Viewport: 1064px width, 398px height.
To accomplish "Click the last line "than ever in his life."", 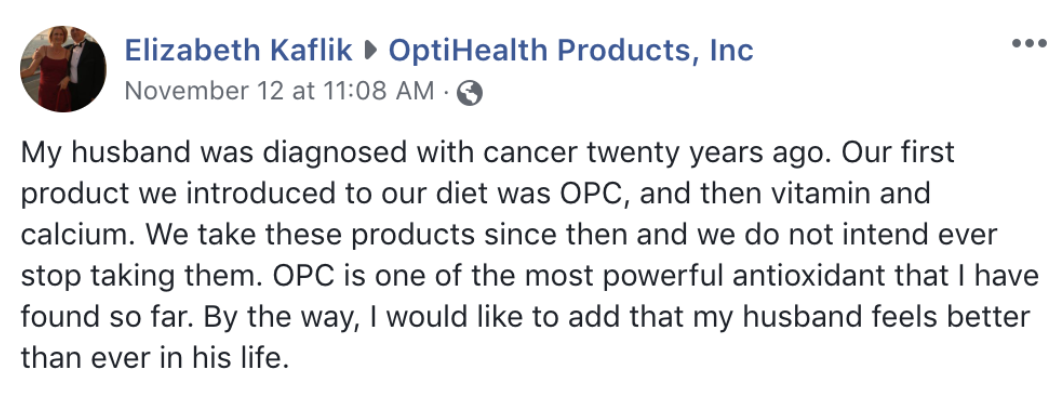I will click(155, 358).
